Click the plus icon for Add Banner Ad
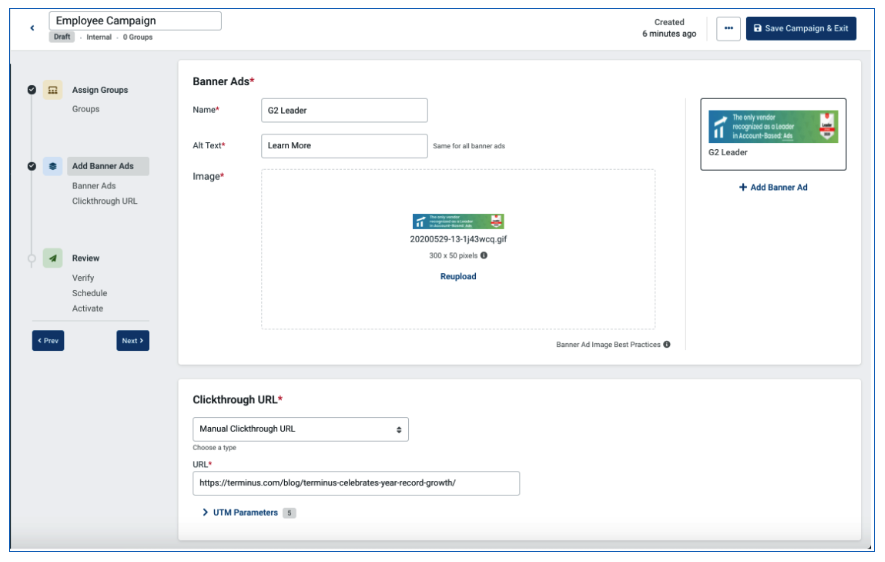The image size is (885, 562). 743,187
